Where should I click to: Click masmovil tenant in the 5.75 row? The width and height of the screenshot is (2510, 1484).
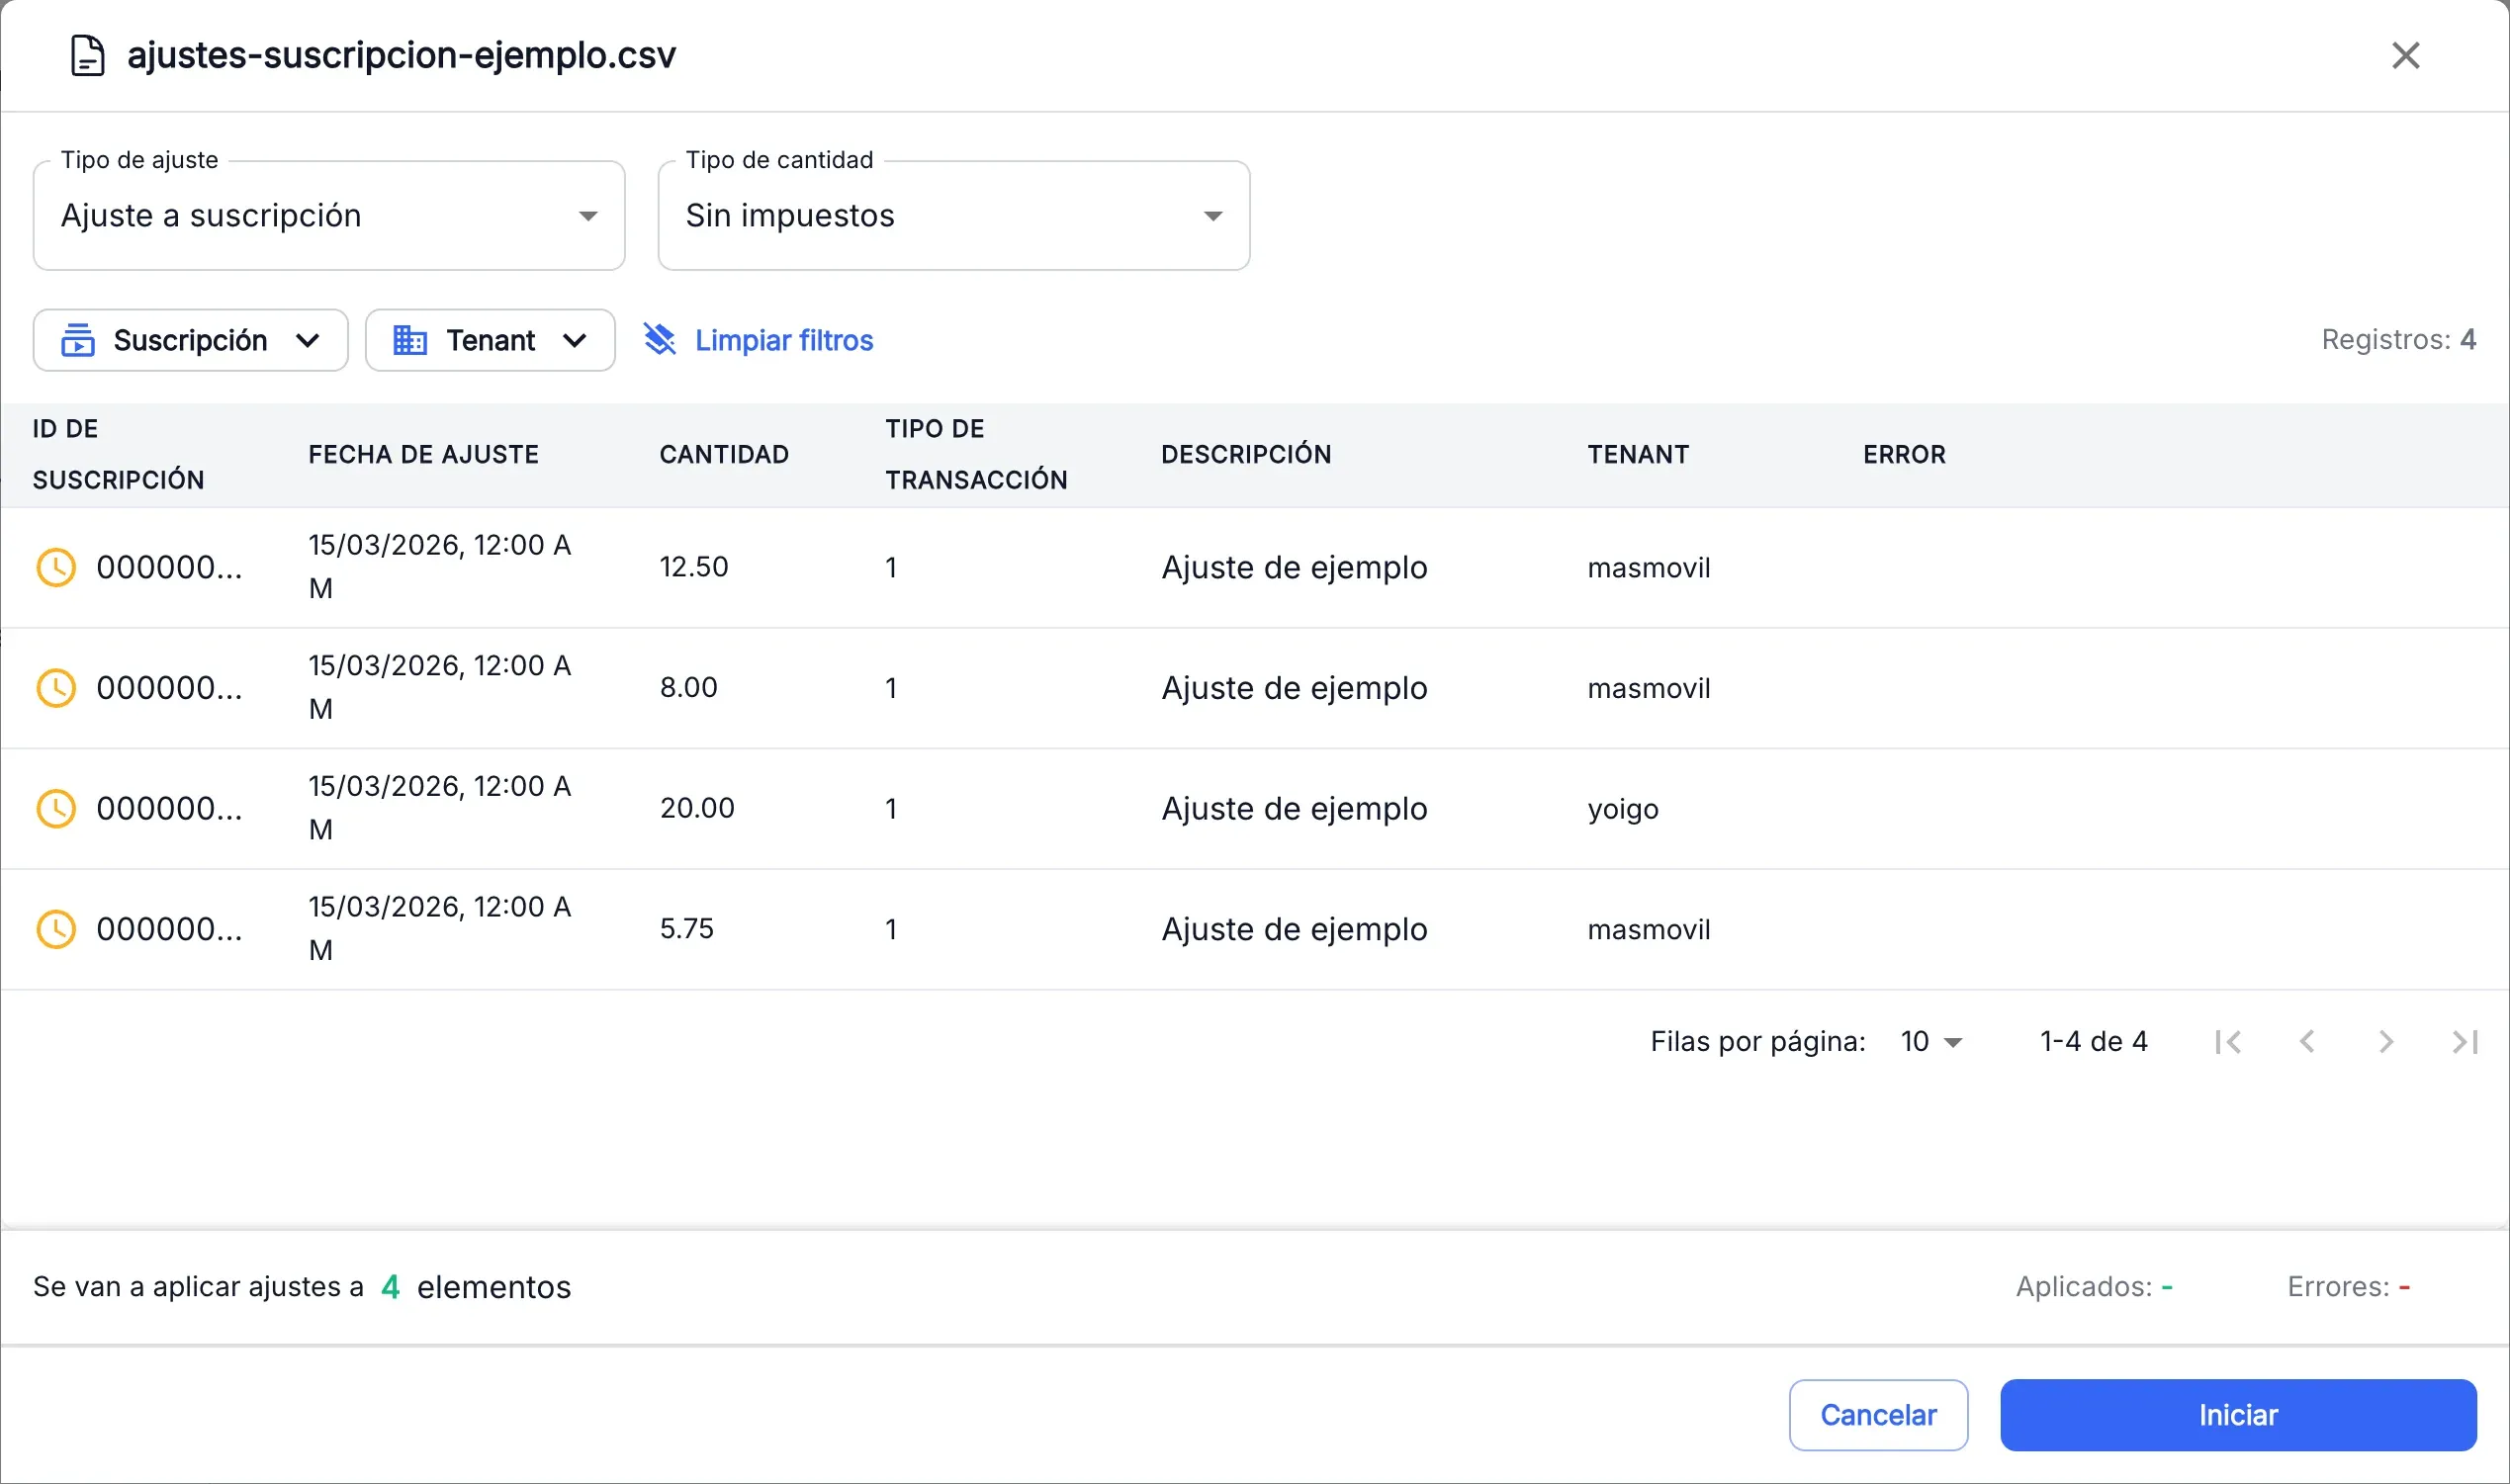click(x=1649, y=930)
